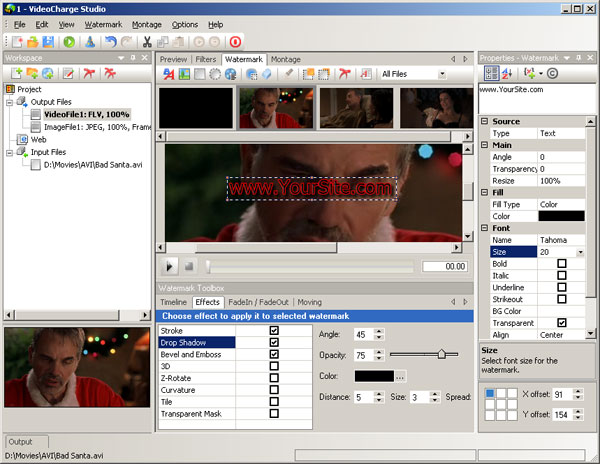Screen dimensions: 600x464
Task: Click the Fill Color black swatch
Action: 561,216
